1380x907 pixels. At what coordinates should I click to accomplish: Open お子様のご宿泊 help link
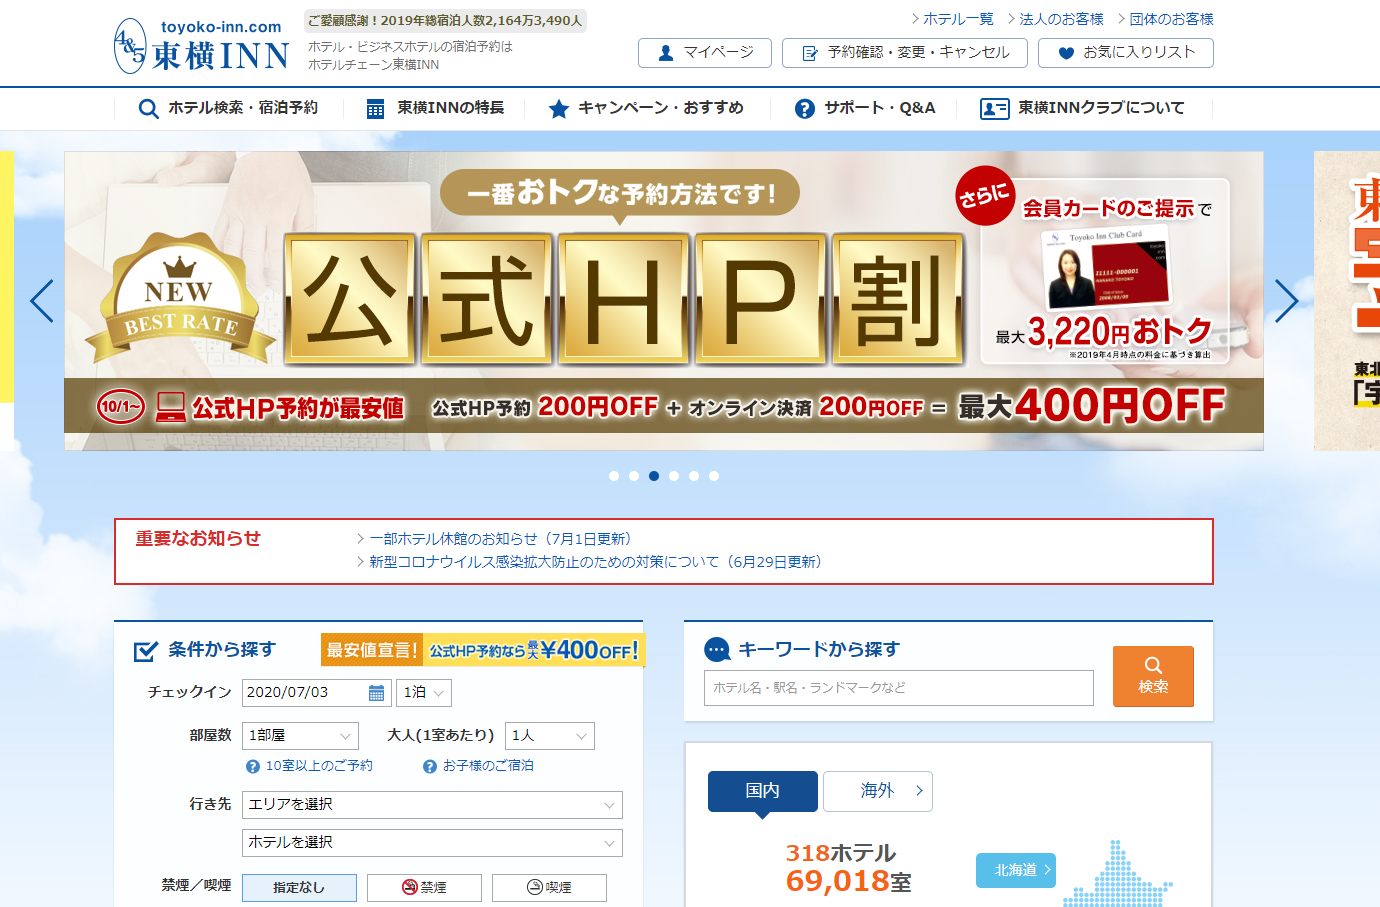[x=478, y=766]
